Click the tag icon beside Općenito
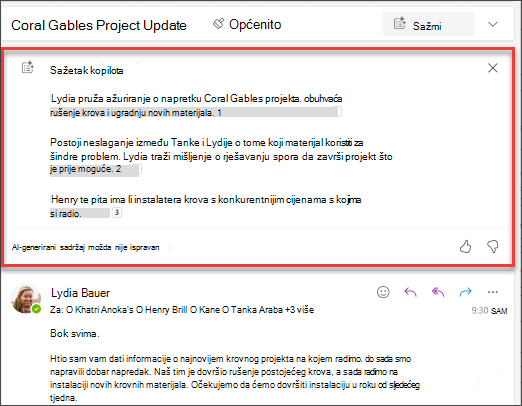 tap(219, 24)
